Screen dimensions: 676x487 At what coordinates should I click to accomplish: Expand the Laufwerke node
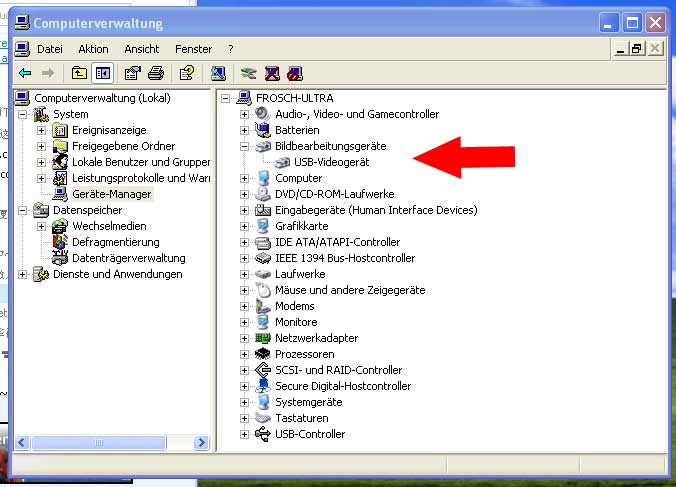[x=244, y=274]
